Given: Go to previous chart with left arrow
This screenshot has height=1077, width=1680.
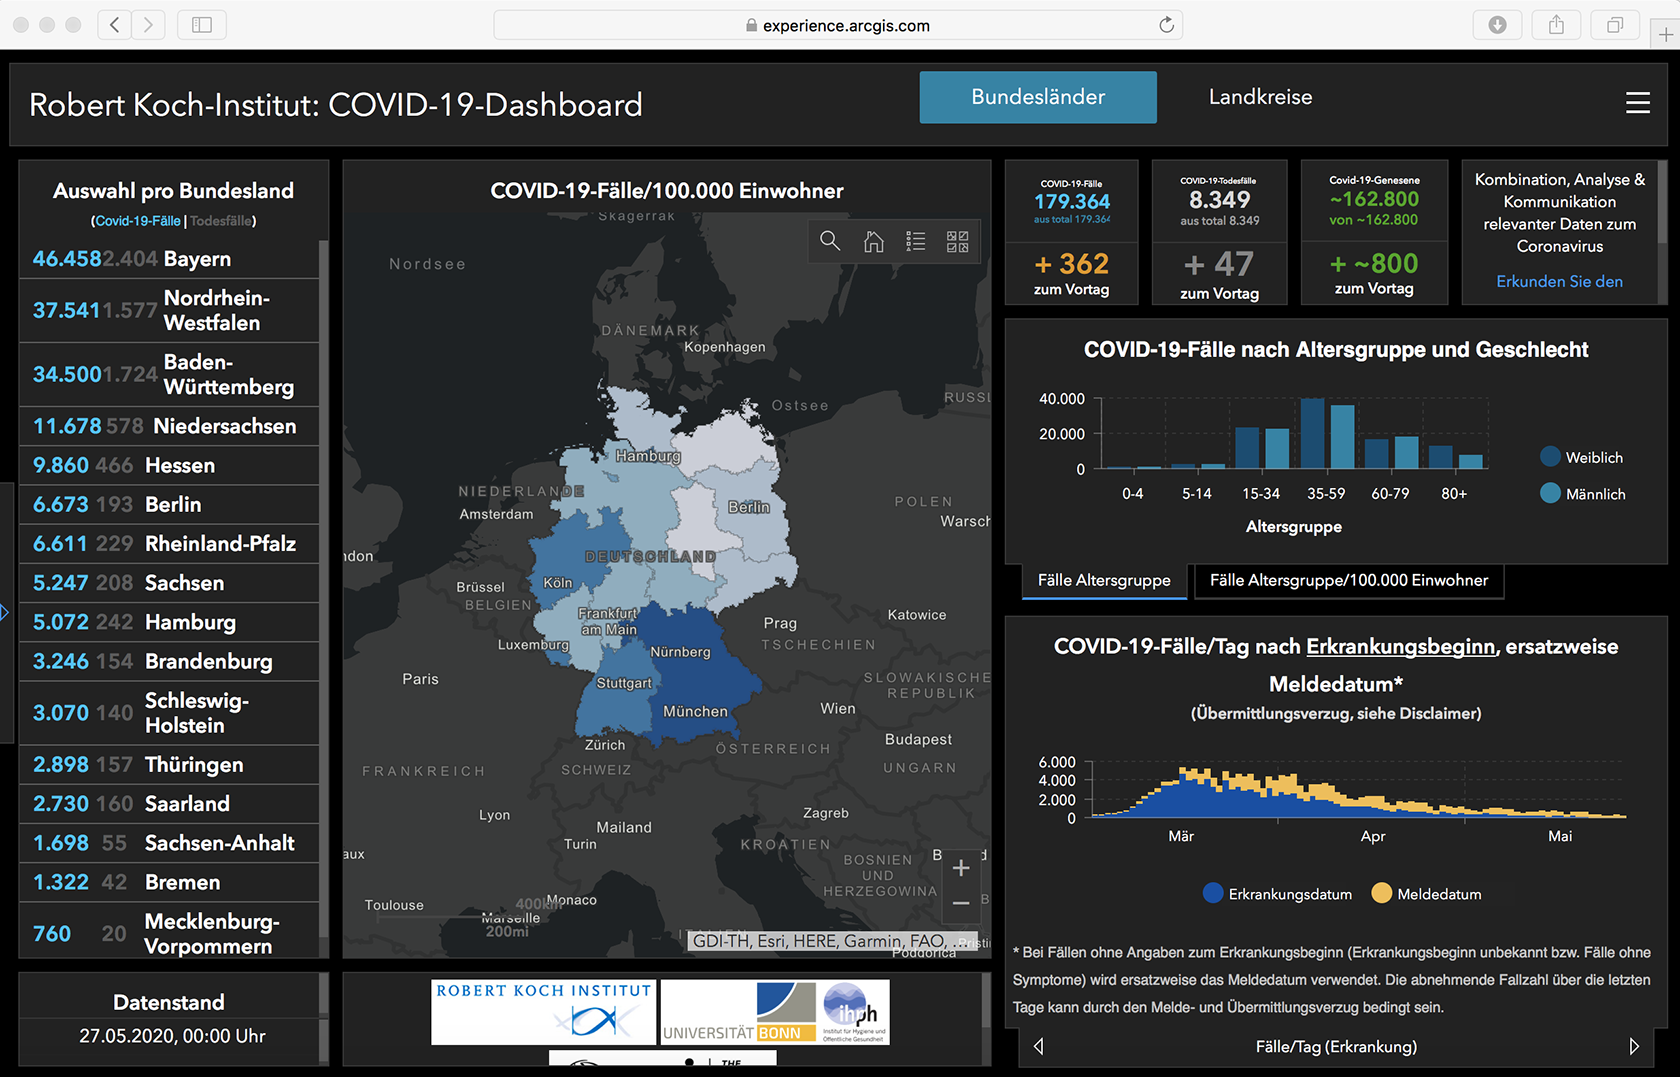Looking at the screenshot, I should point(1039,1046).
